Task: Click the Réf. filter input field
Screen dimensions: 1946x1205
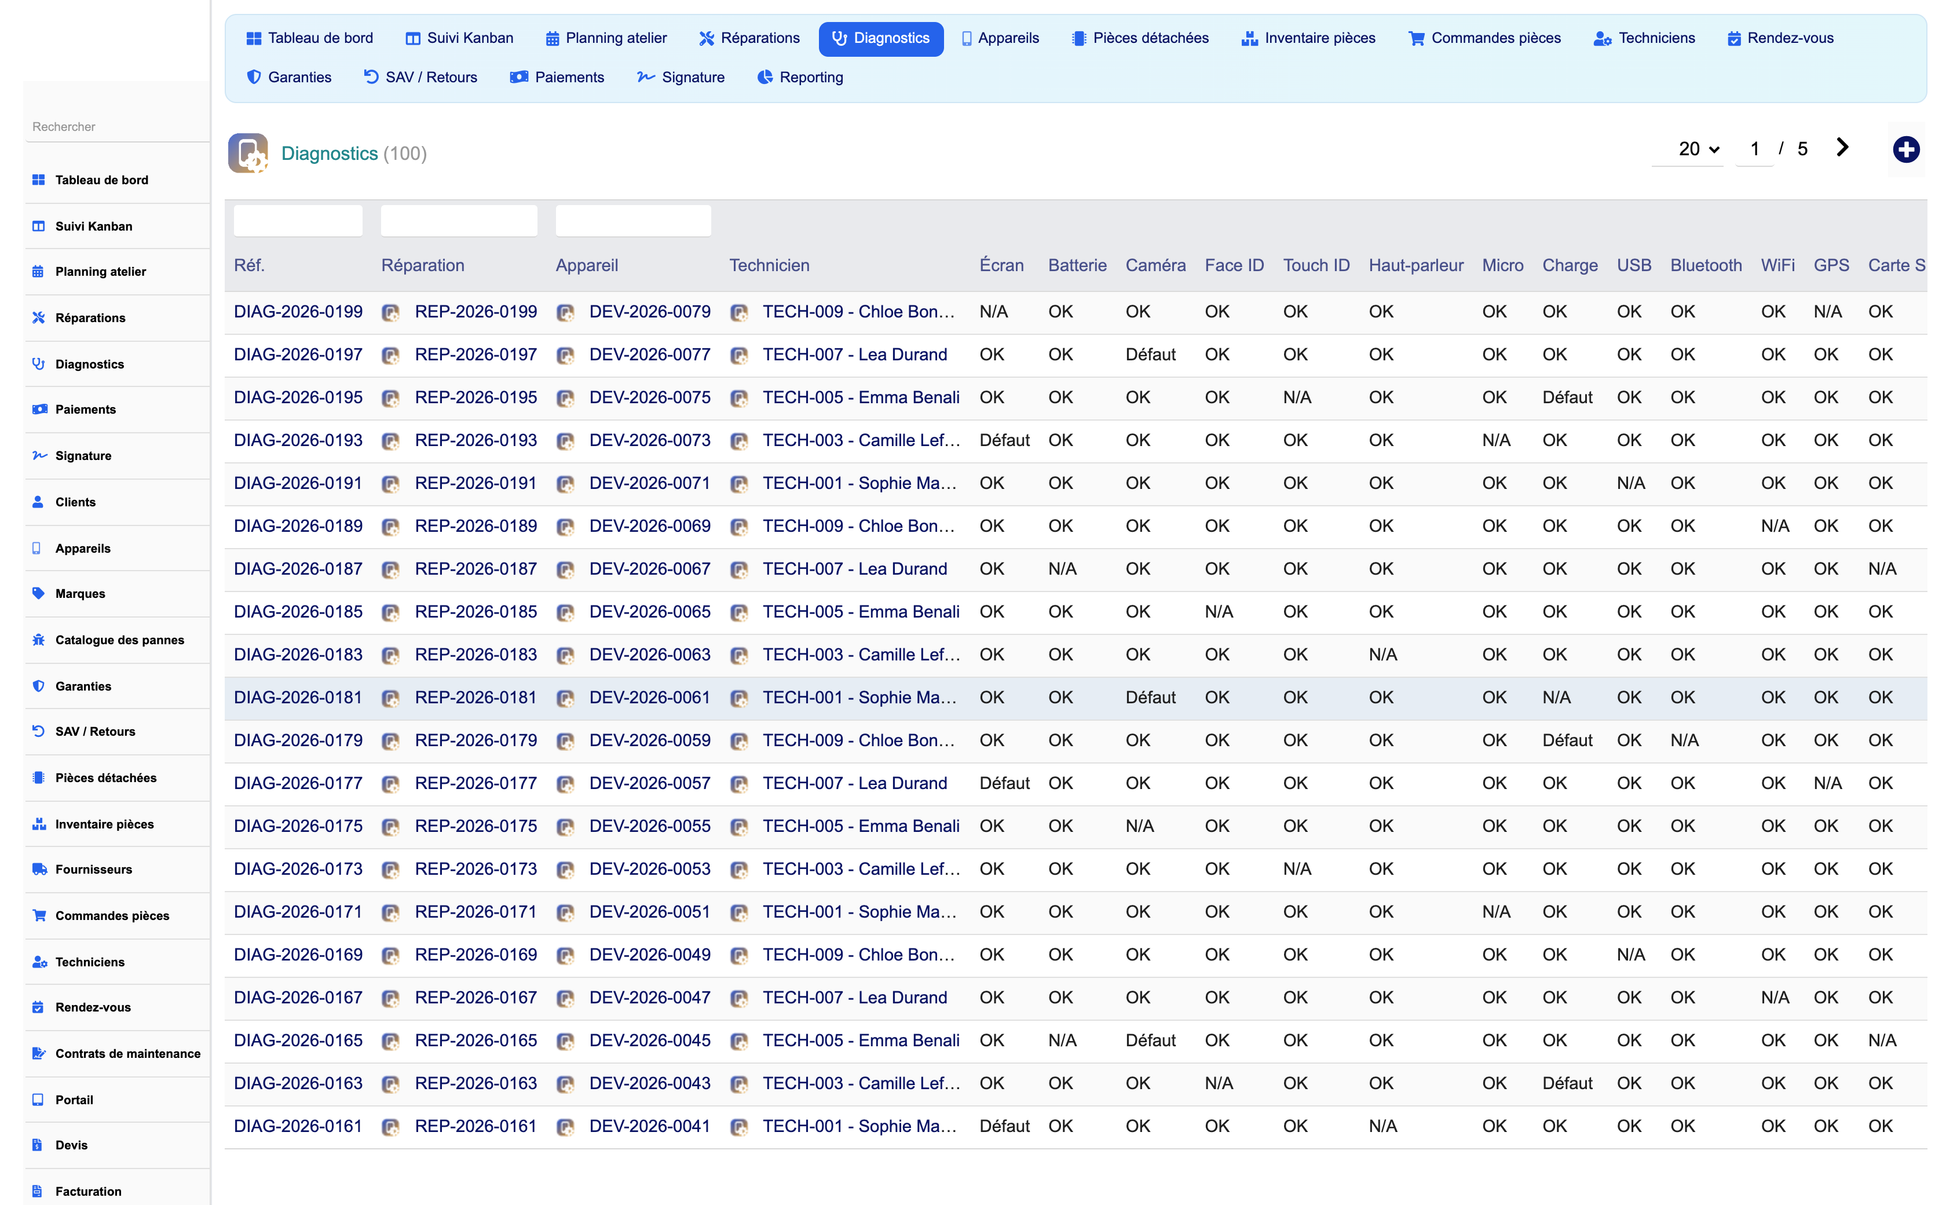Action: point(298,220)
